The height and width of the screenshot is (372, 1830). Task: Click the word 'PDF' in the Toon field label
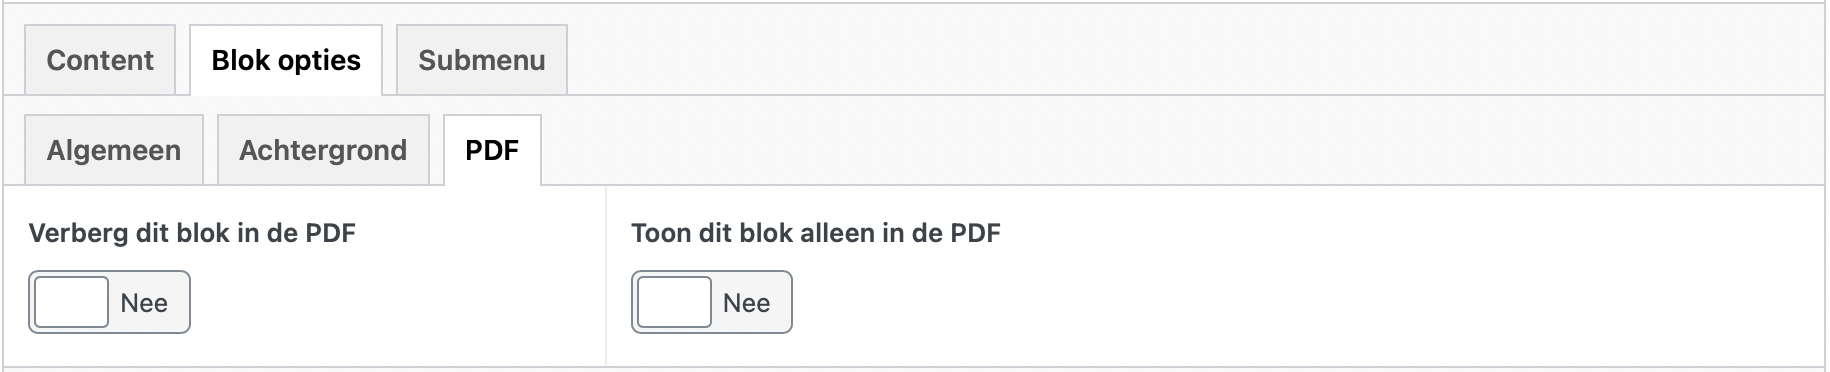[975, 233]
